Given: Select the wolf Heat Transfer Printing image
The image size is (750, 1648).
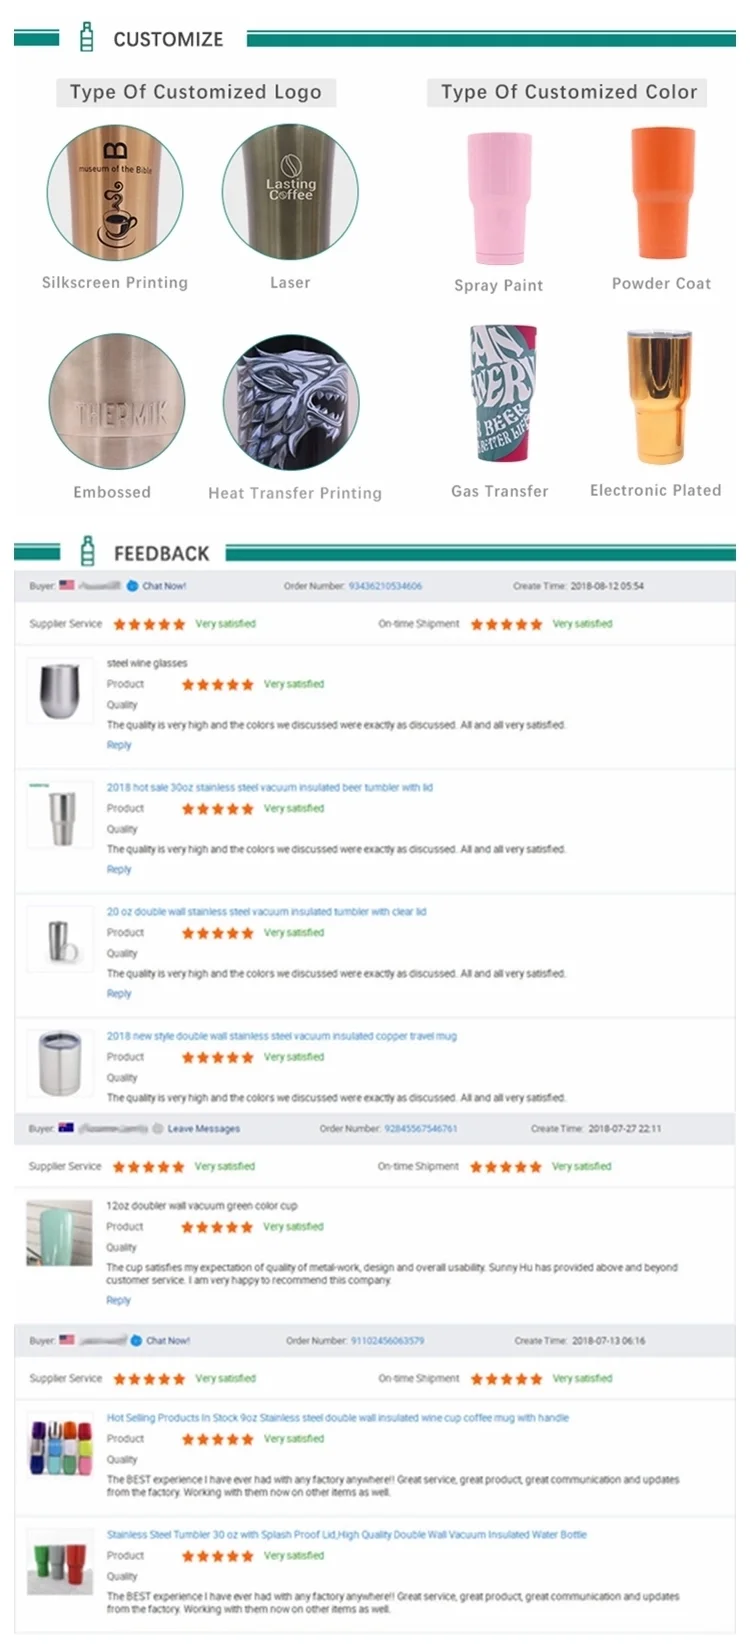Looking at the screenshot, I should [x=291, y=402].
